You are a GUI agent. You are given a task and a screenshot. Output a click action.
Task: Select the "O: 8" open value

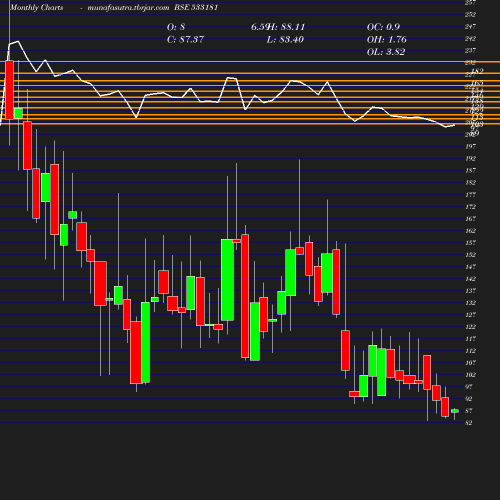point(176,27)
